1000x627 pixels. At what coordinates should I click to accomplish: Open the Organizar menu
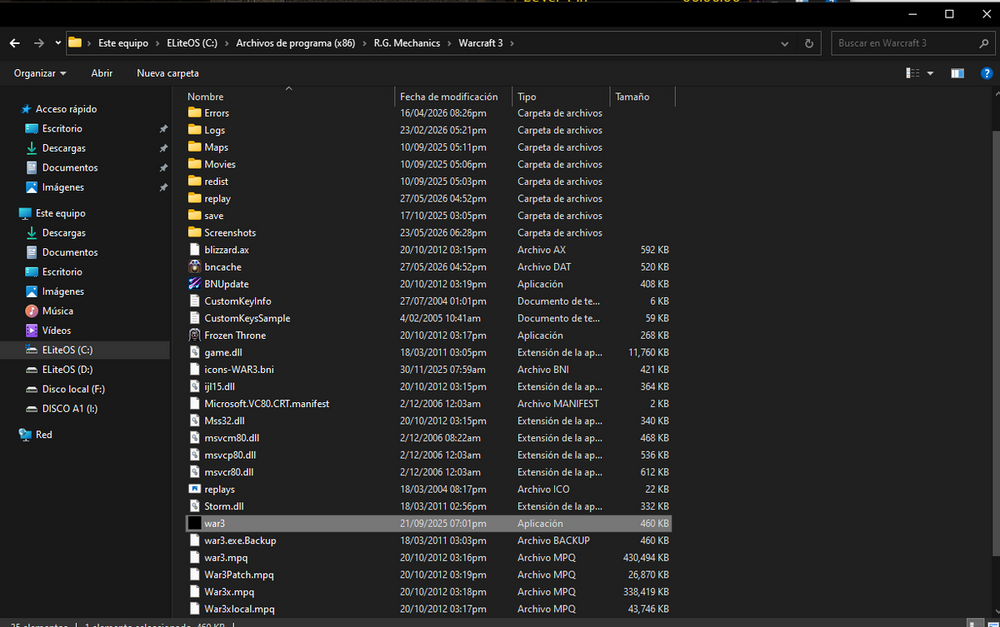point(40,73)
